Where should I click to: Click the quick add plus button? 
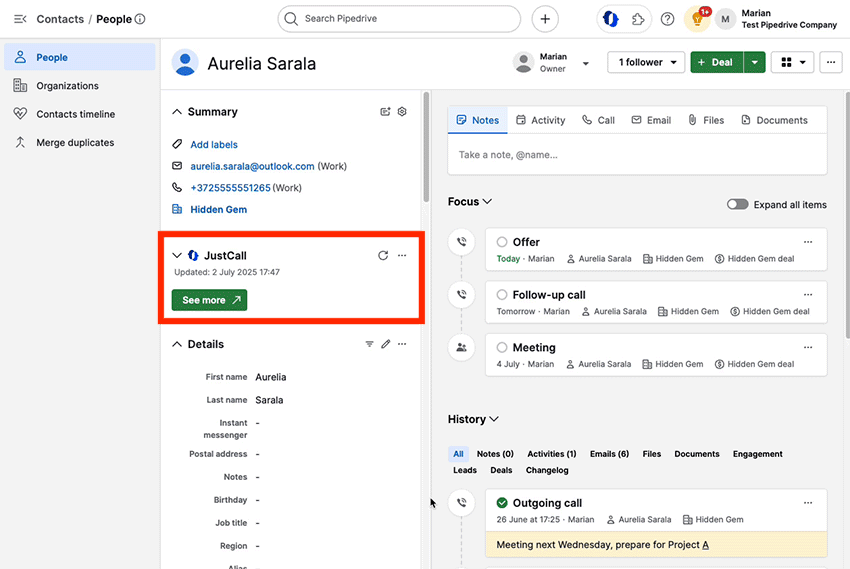point(545,19)
